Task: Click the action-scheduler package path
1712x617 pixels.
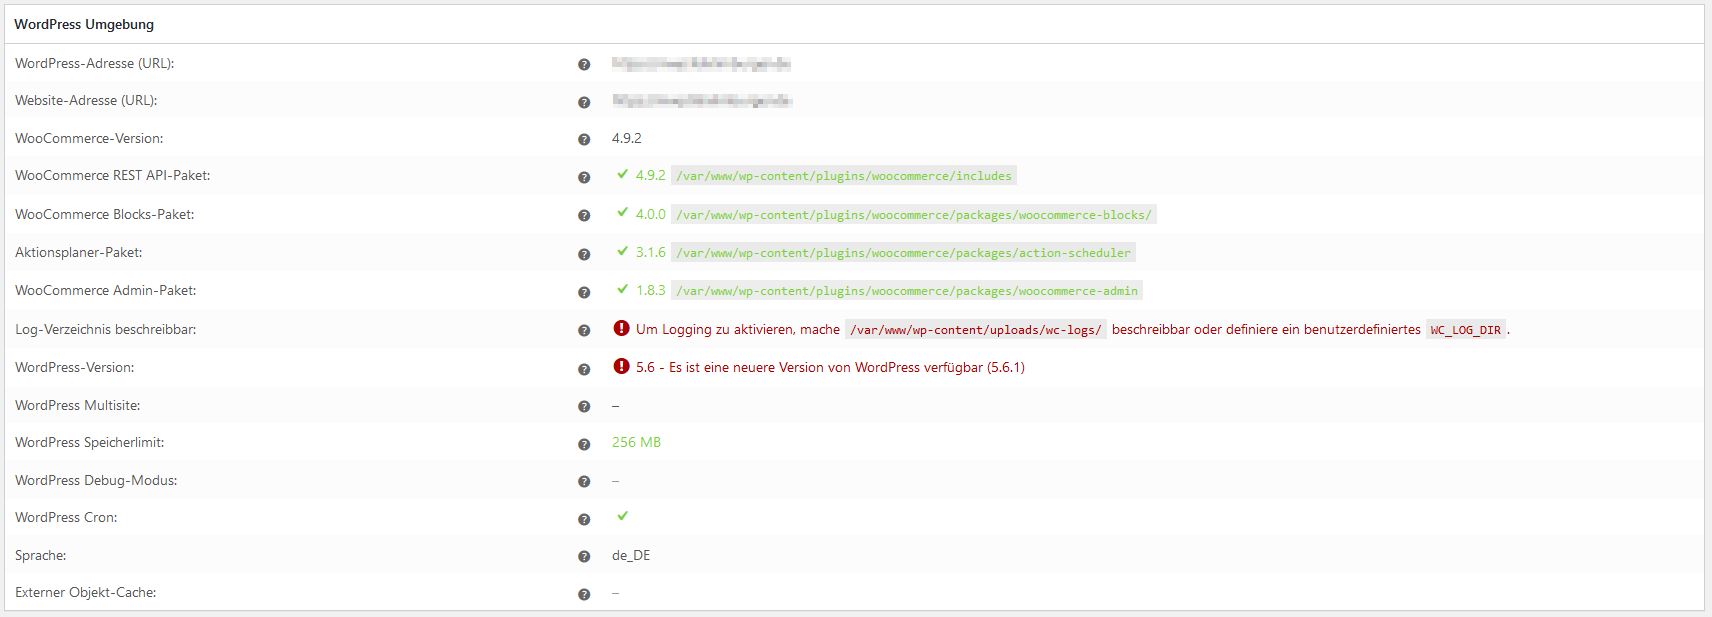Action: pyautogui.click(x=903, y=253)
